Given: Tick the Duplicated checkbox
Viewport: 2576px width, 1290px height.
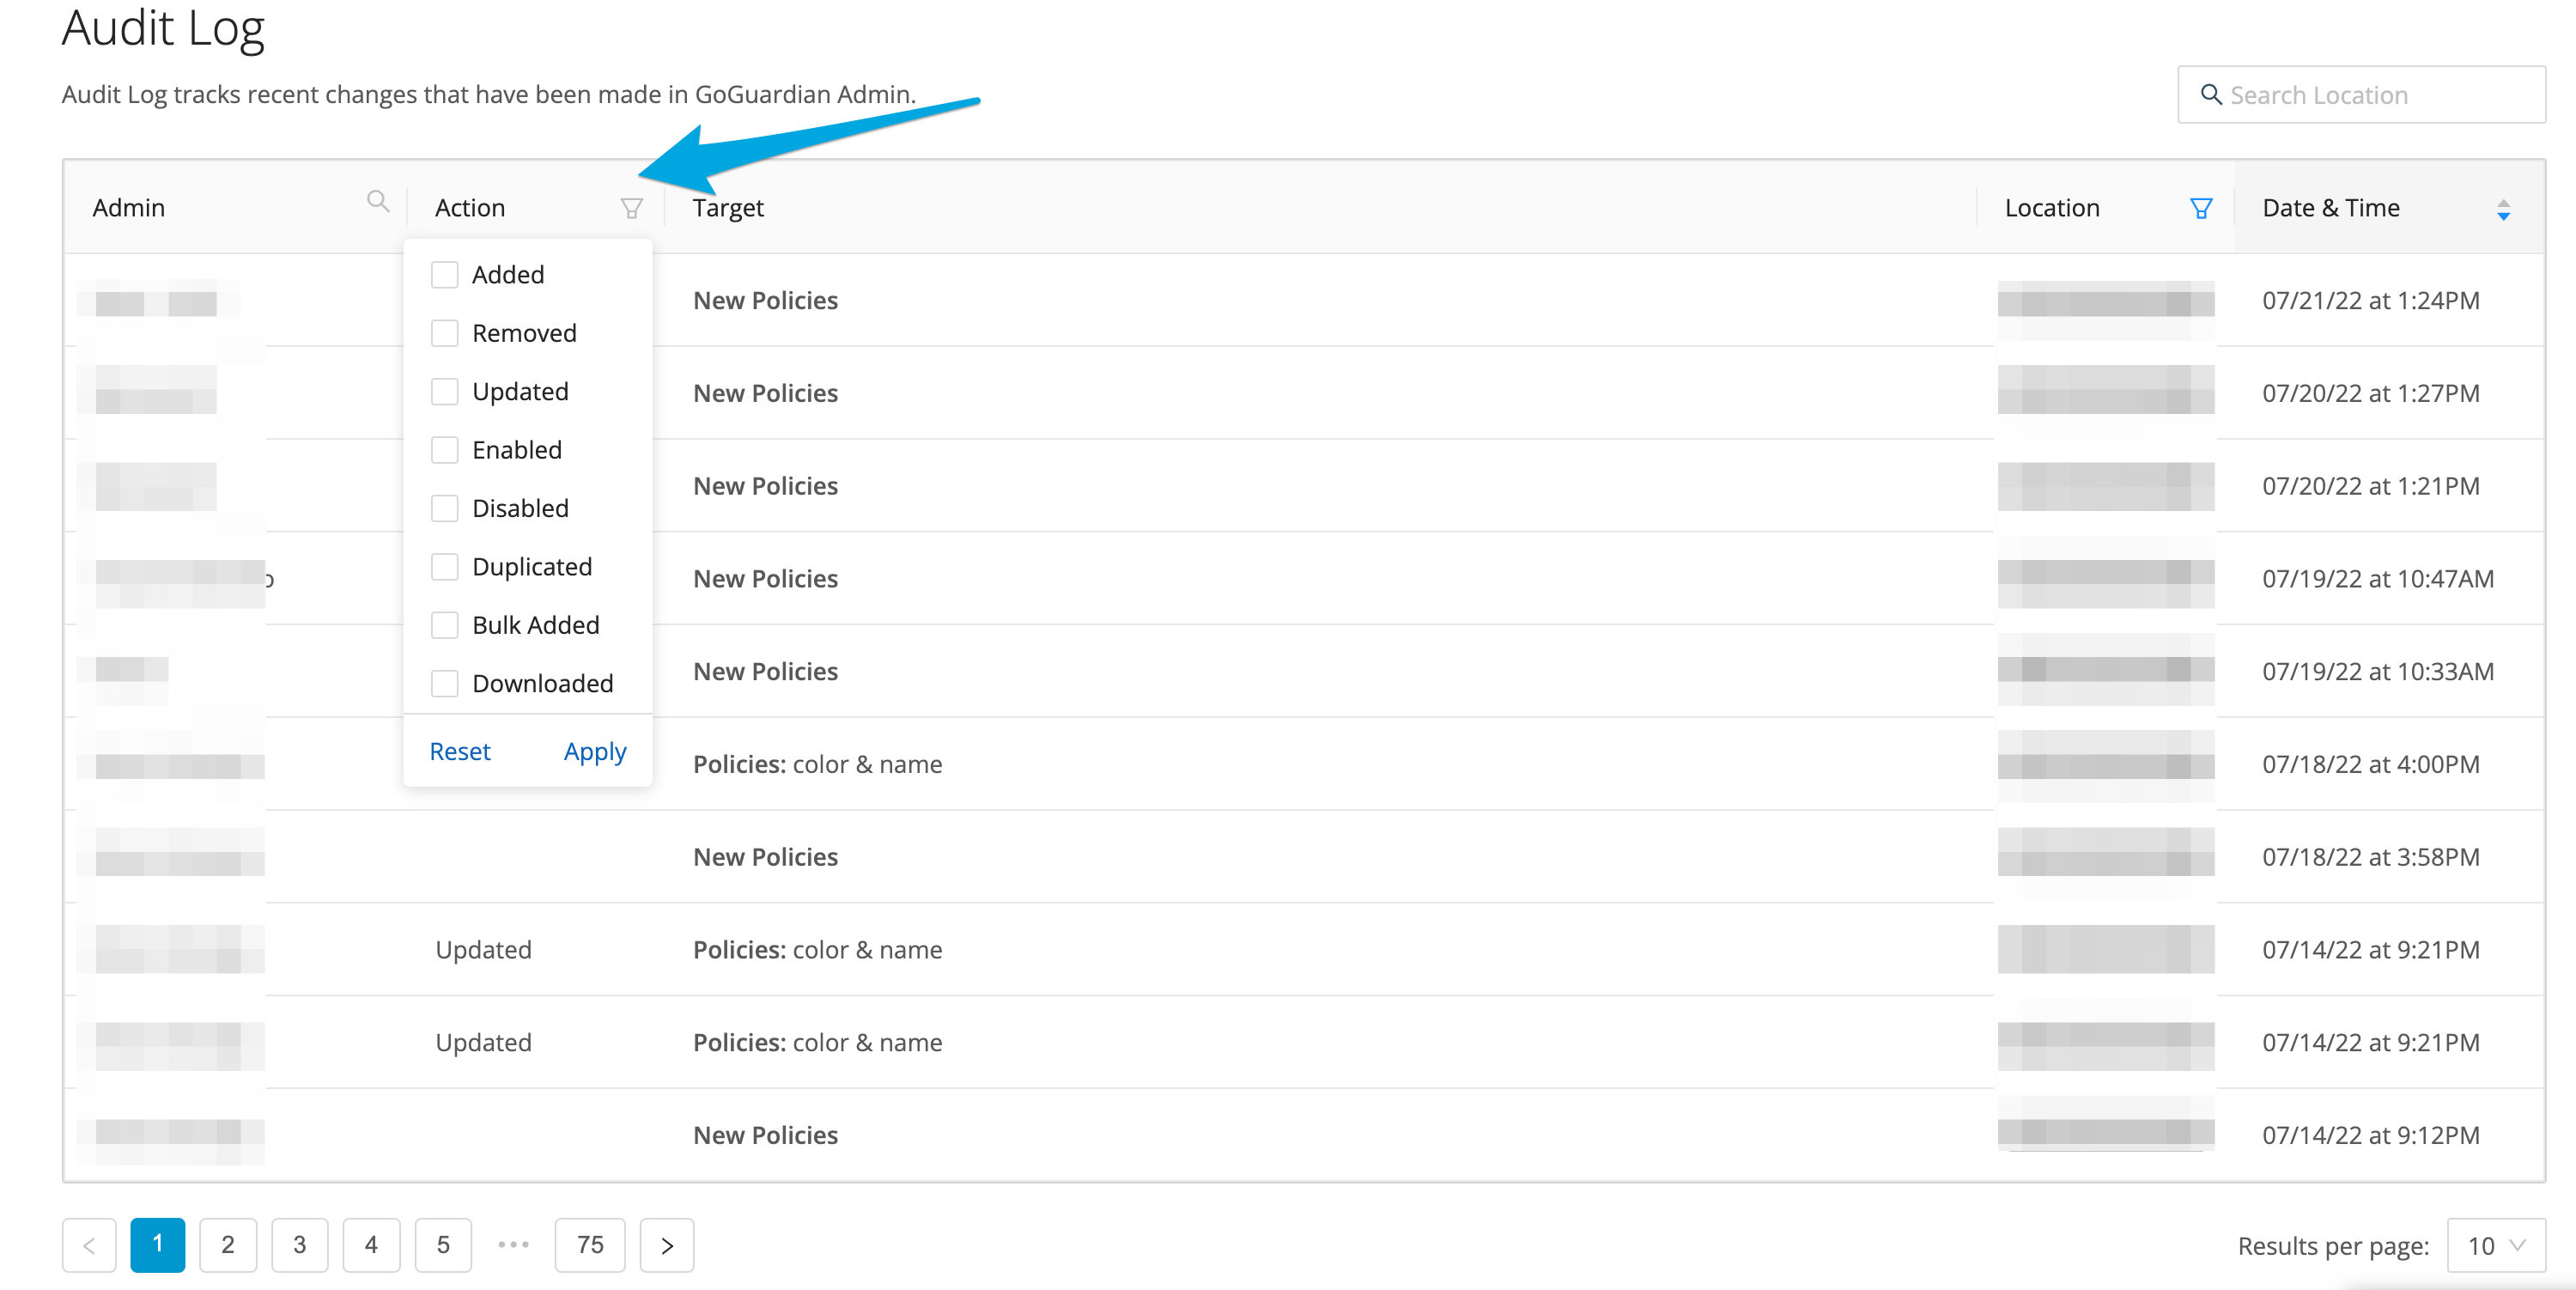Looking at the screenshot, I should click(x=444, y=567).
